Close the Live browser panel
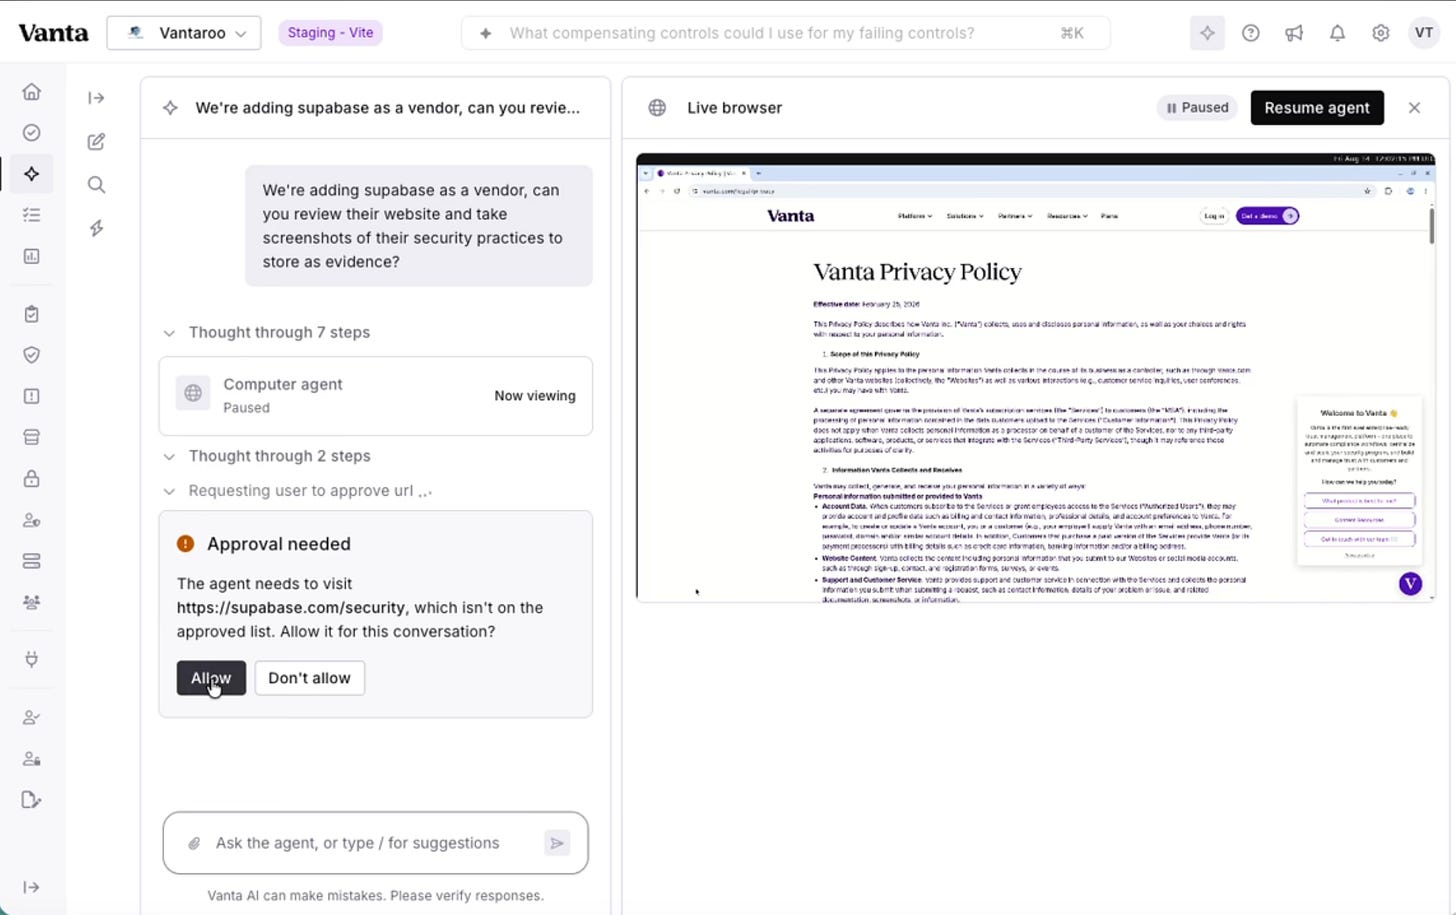This screenshot has height=915, width=1456. tap(1414, 108)
